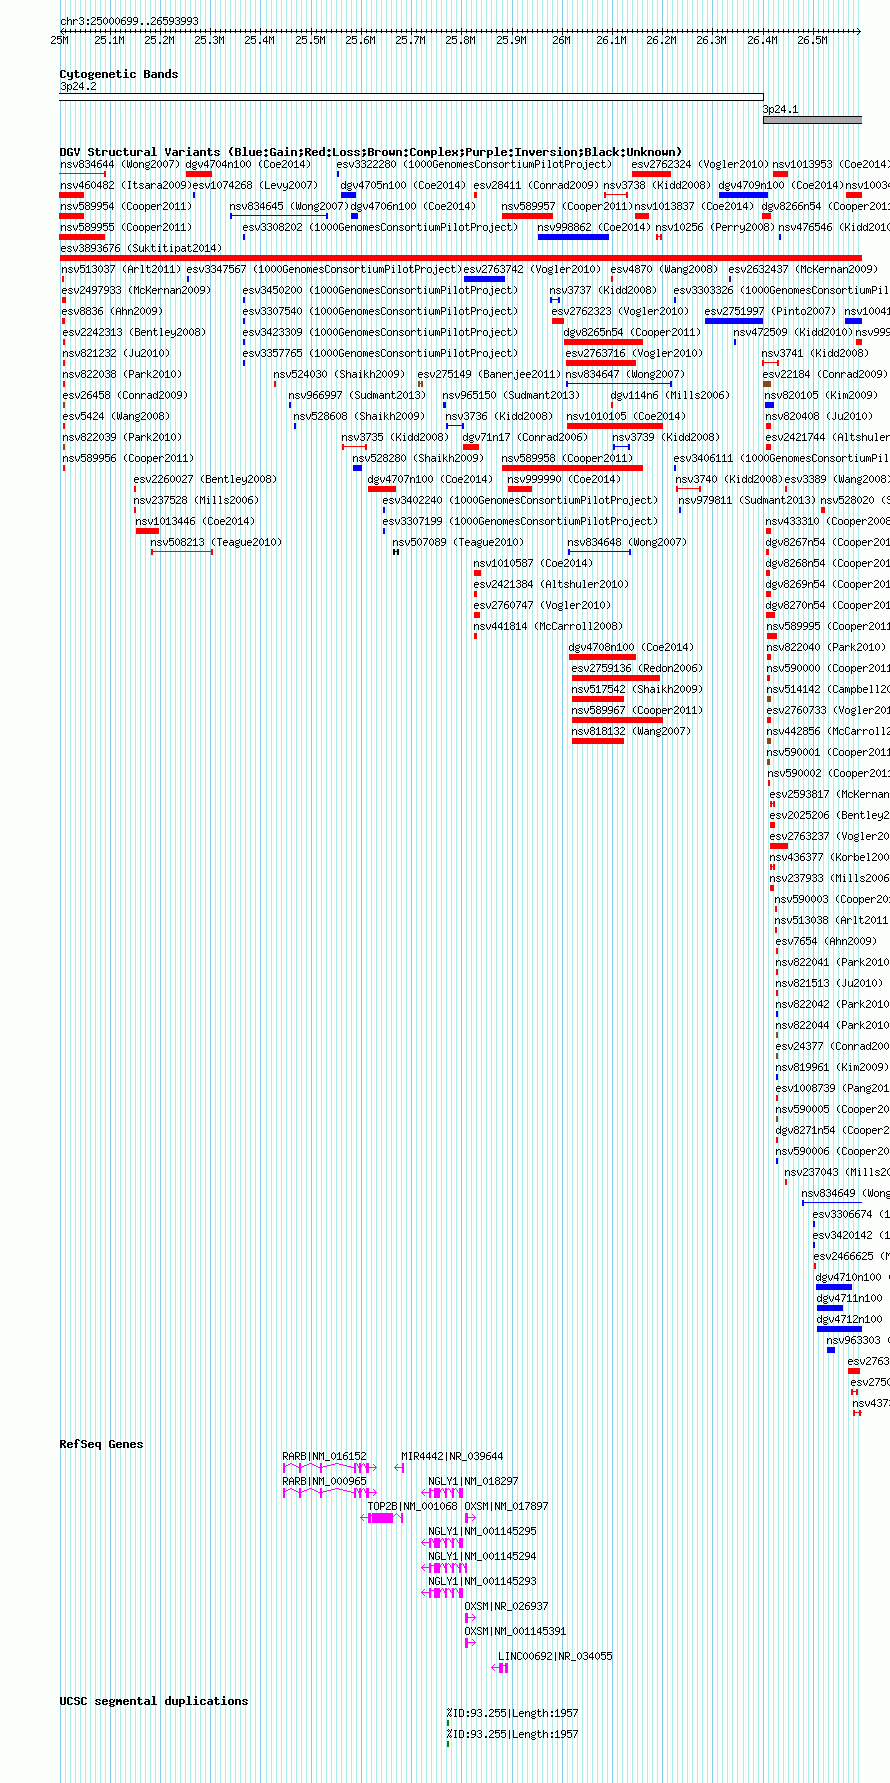Click esv2759136 (Redon2006) loss variant
Image resolution: width=890 pixels, height=1783 pixels.
[x=616, y=678]
